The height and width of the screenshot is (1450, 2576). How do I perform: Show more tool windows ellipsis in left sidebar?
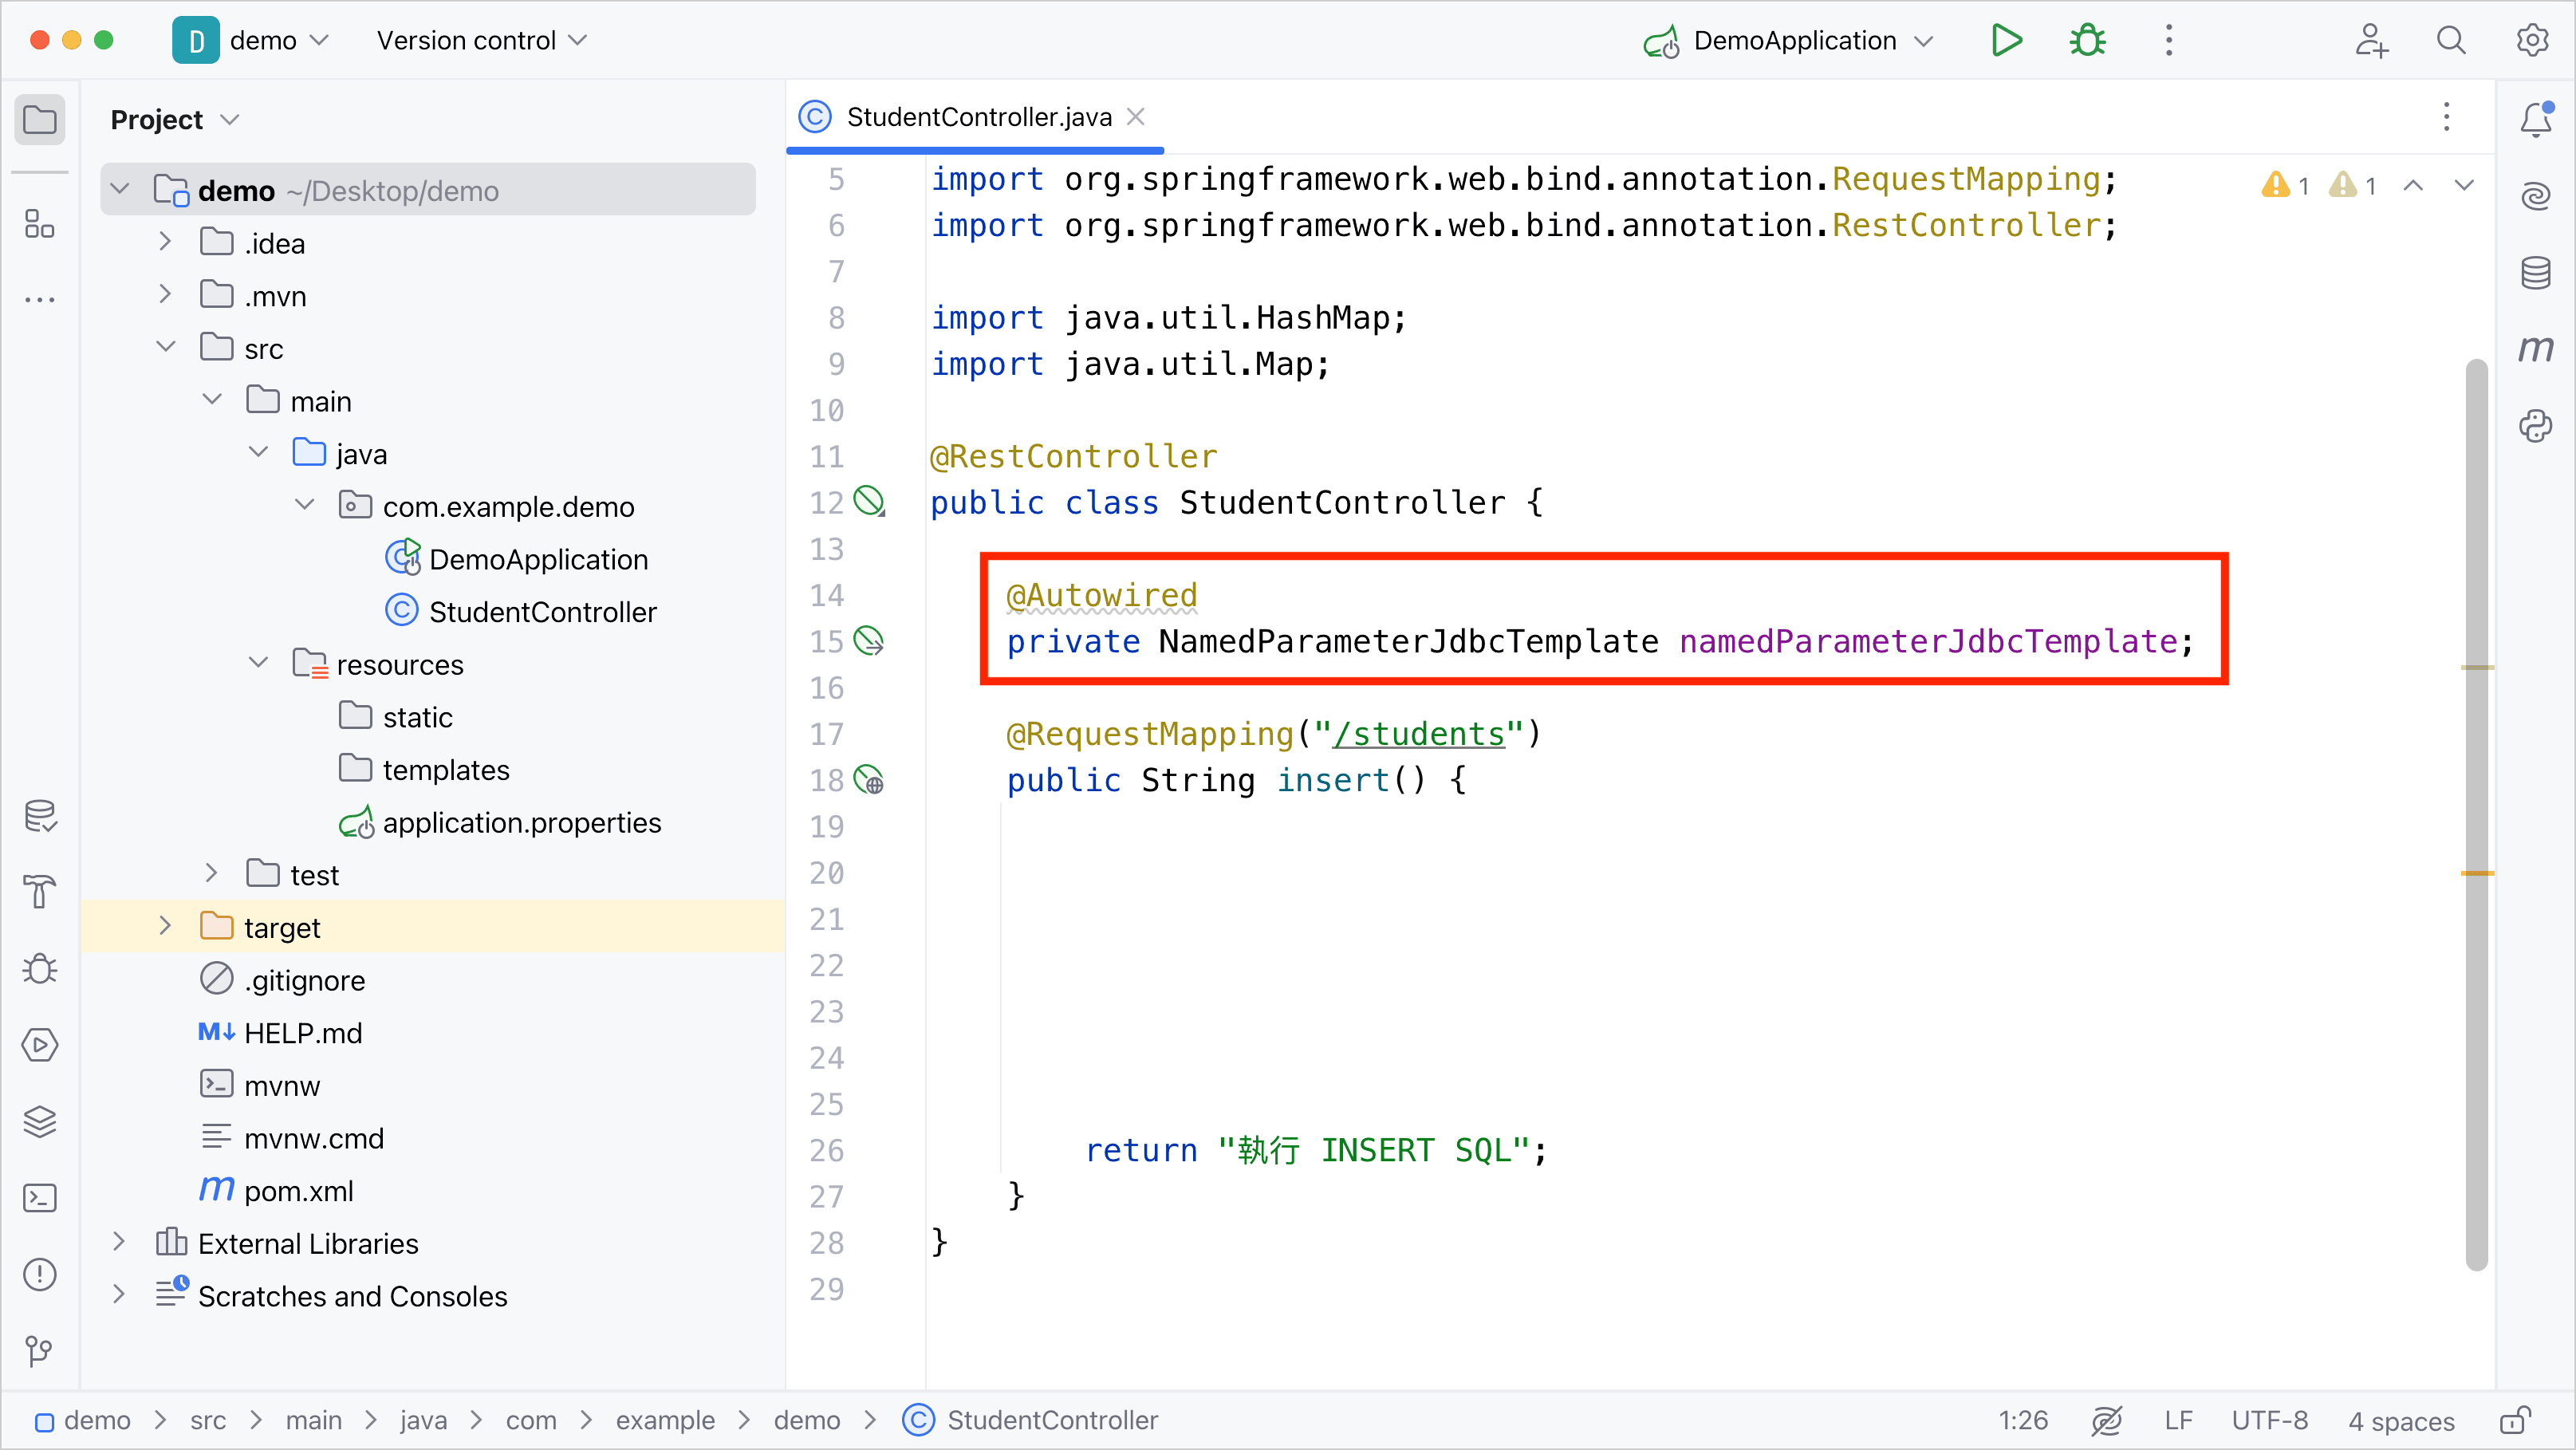(x=40, y=299)
